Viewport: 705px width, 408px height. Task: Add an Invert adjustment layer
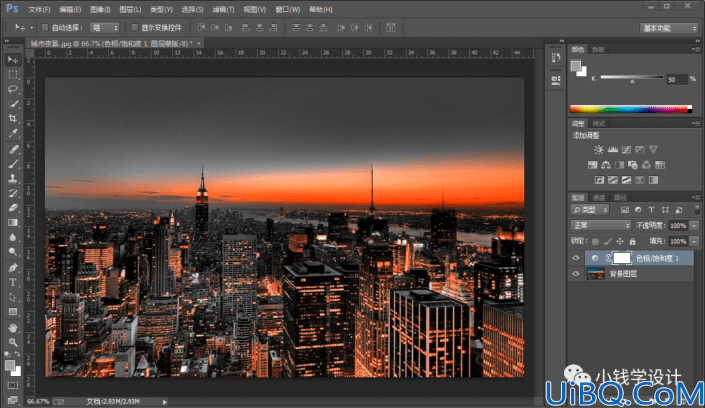(x=599, y=180)
